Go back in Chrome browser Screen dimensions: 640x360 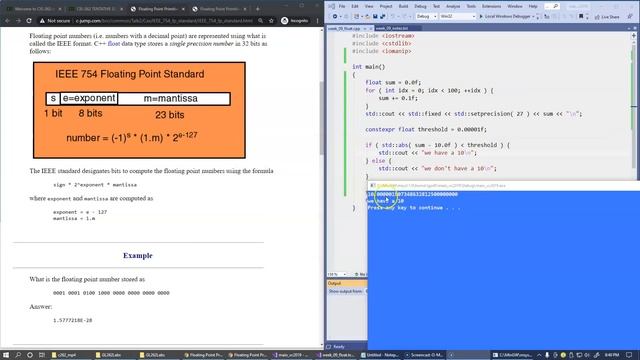pyautogui.click(x=7, y=20)
